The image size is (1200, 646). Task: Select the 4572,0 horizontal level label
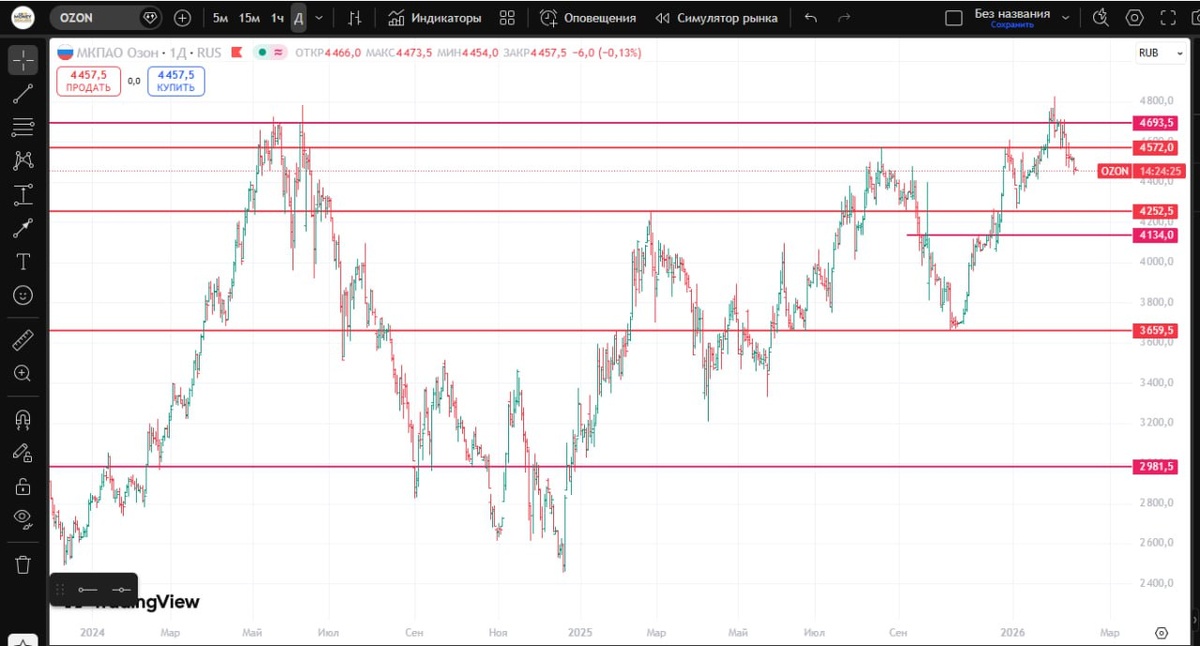(1155, 147)
